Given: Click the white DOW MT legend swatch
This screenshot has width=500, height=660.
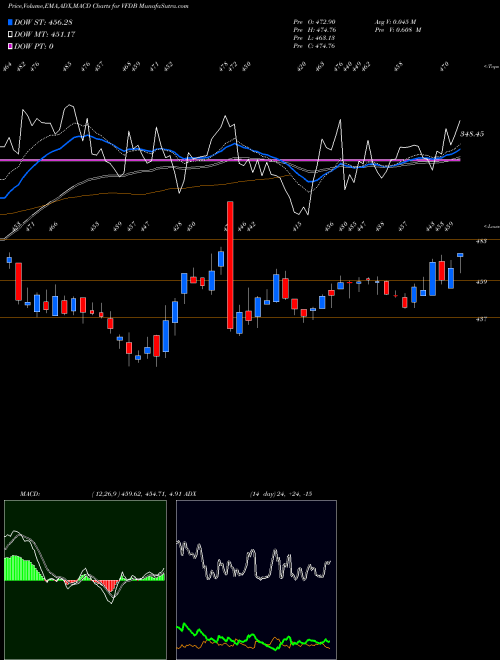Looking at the screenshot, I should (10, 35).
